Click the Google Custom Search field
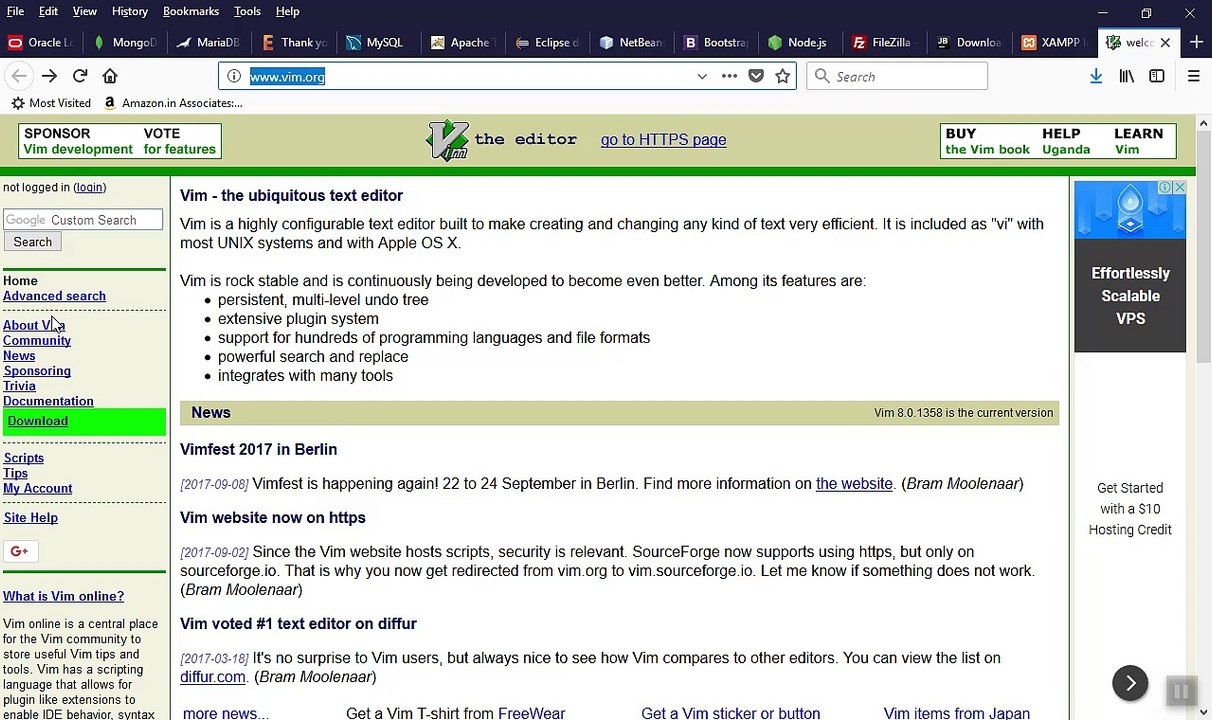This screenshot has height=720, width=1212. (83, 220)
